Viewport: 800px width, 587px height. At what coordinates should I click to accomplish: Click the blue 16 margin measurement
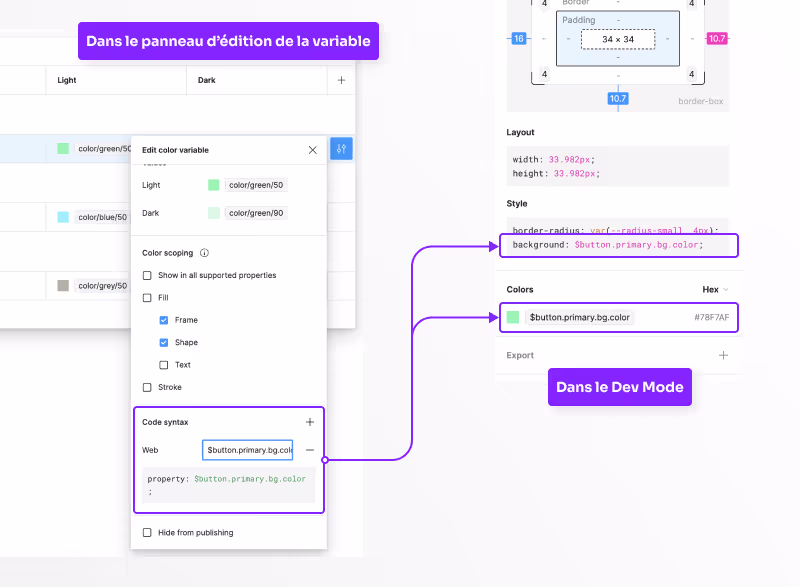pos(518,38)
